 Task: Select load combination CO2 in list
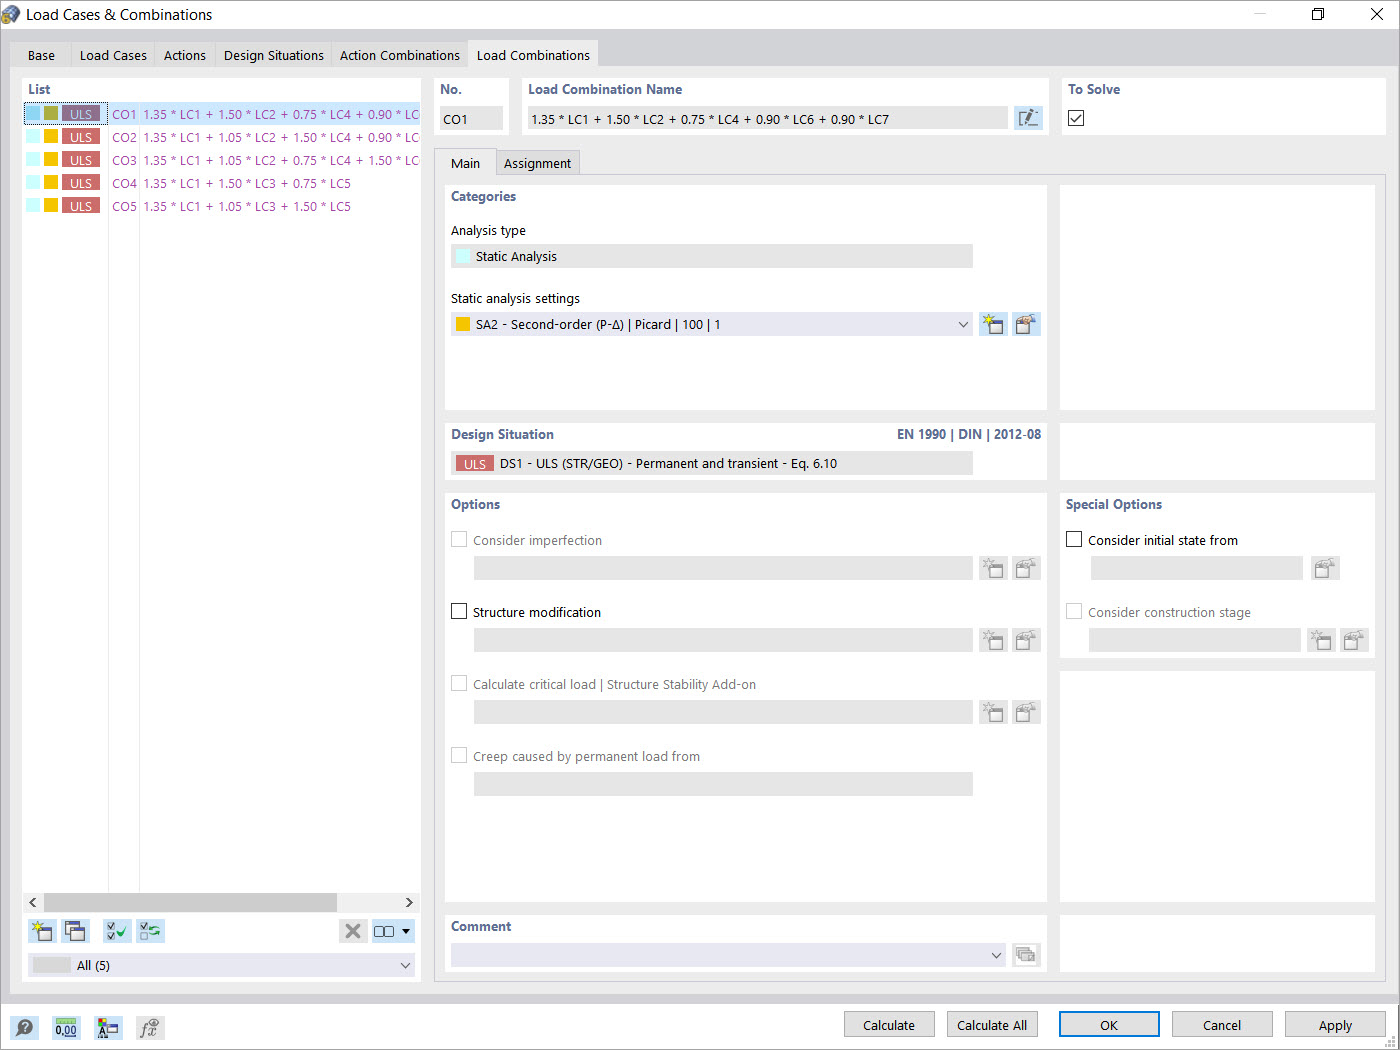(222, 137)
